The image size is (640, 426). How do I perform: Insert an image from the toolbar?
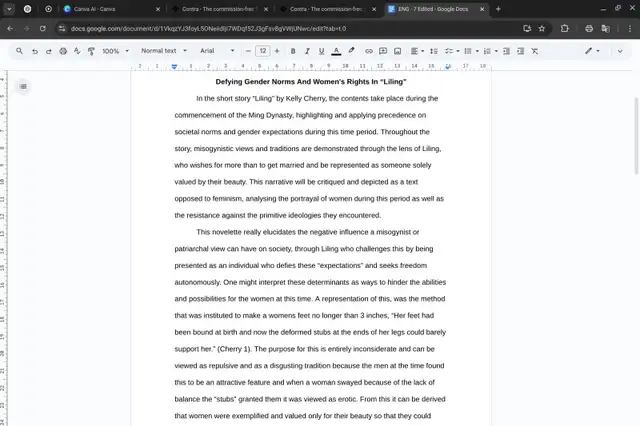tap(397, 51)
